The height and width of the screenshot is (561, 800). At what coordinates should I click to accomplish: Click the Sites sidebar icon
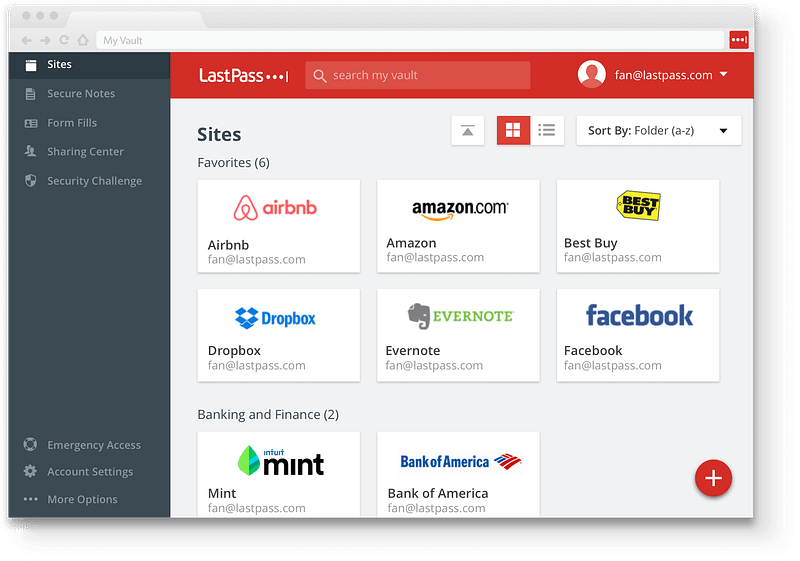[31, 65]
